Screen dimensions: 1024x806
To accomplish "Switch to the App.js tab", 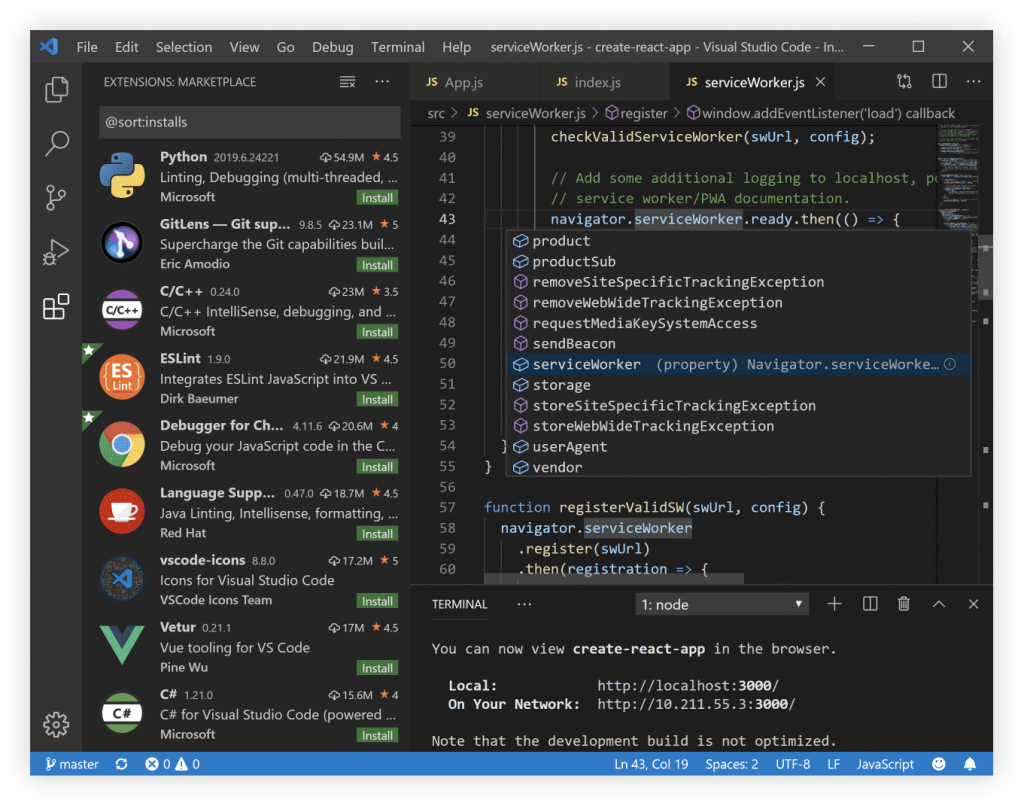I will pyautogui.click(x=474, y=82).
